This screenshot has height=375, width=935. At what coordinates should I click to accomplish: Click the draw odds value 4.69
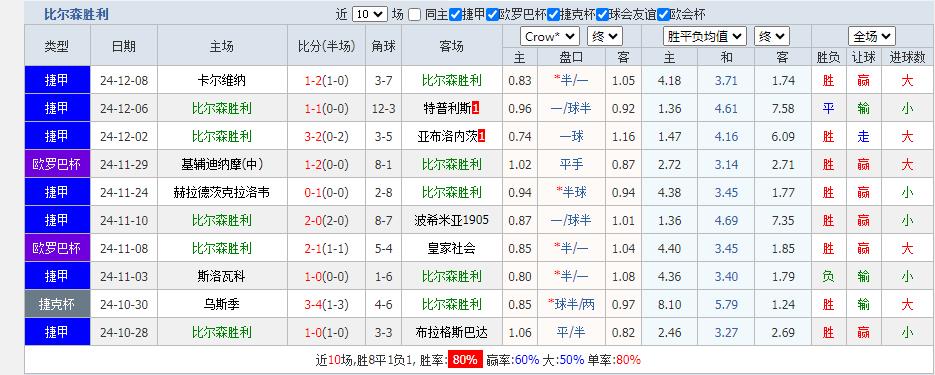click(726, 221)
